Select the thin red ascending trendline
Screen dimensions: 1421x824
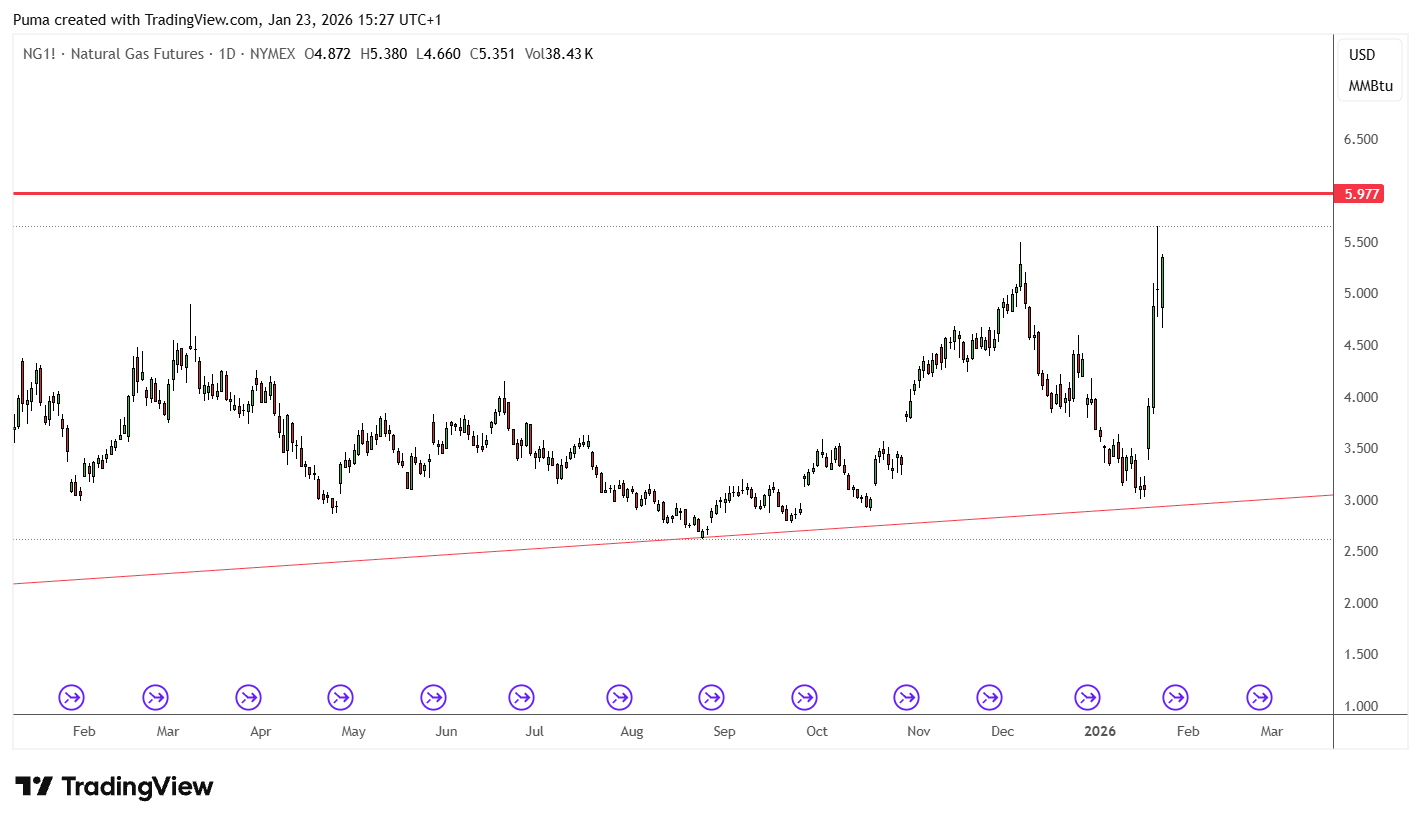tap(673, 539)
